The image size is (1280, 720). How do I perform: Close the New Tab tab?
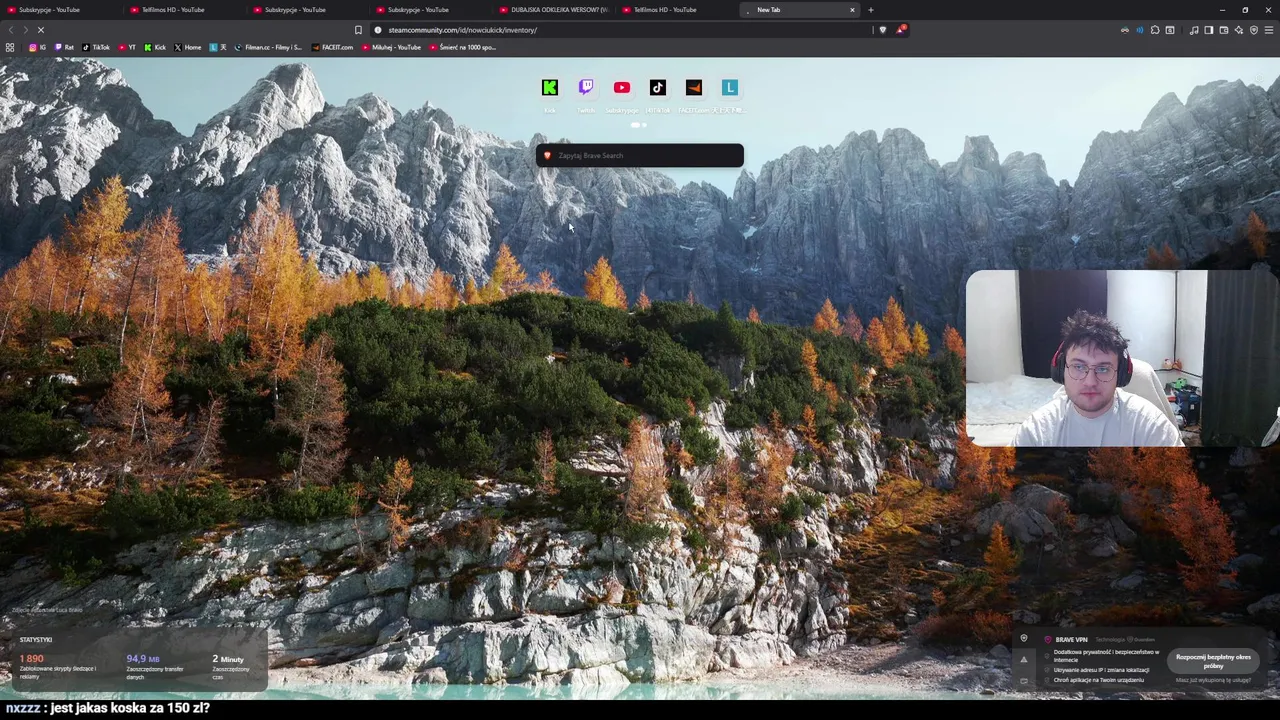[852, 10]
